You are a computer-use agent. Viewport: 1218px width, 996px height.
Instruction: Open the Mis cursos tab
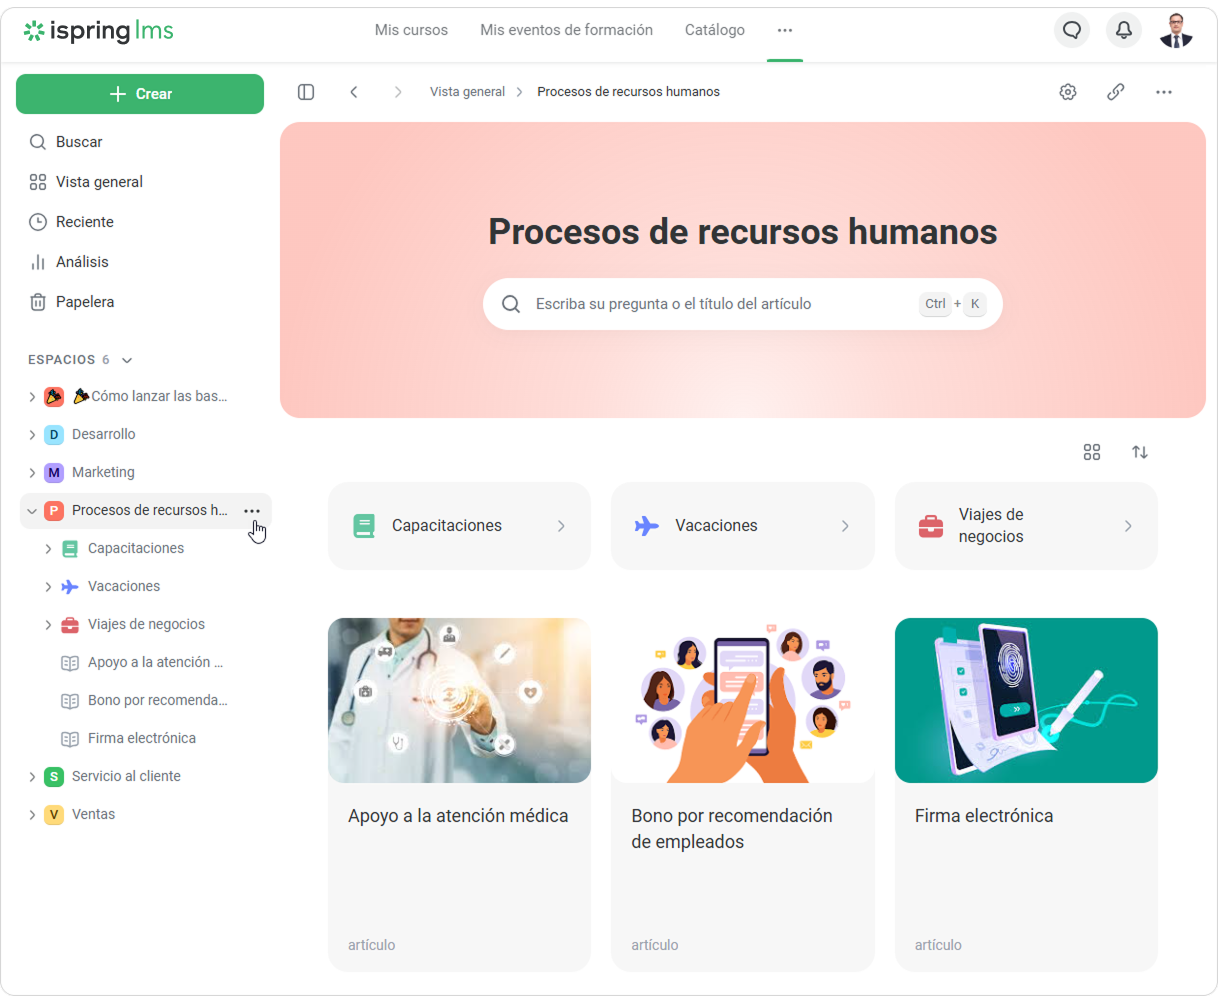tap(411, 30)
